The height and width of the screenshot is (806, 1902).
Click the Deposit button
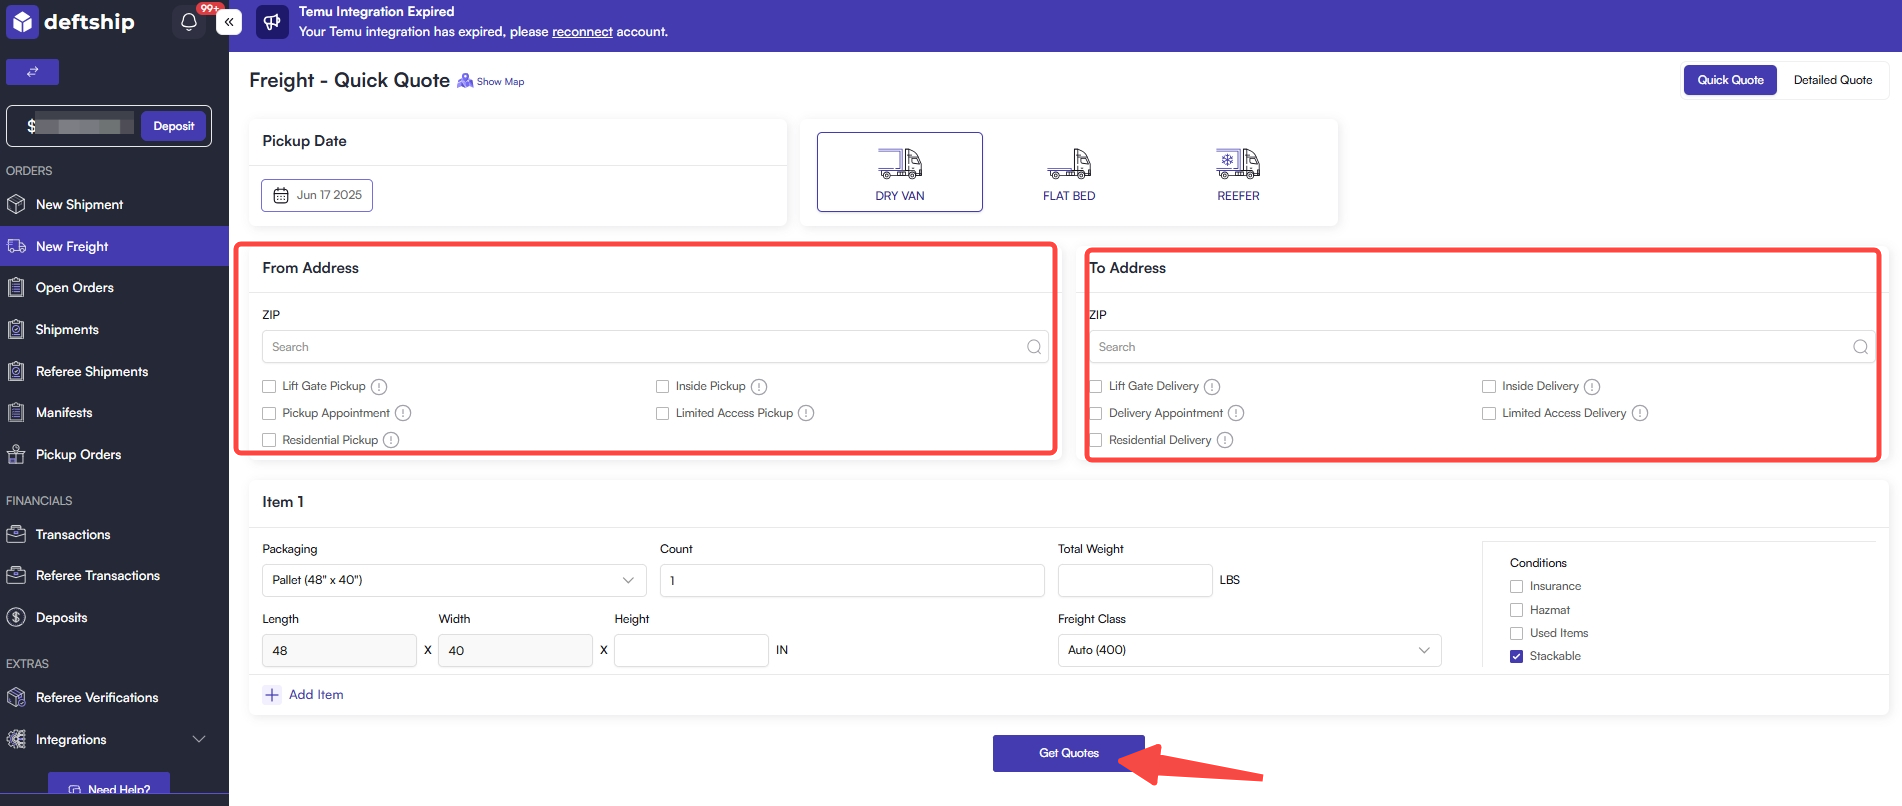click(x=174, y=126)
